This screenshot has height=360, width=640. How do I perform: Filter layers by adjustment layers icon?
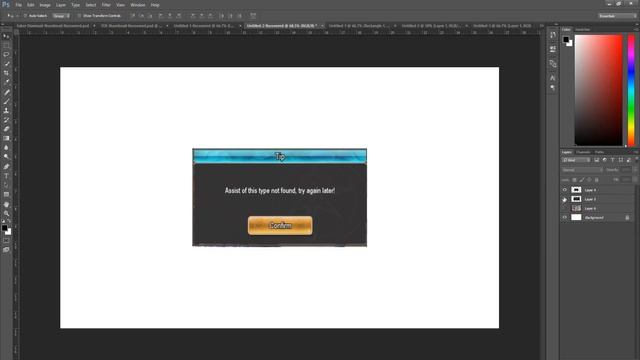[x=604, y=160]
